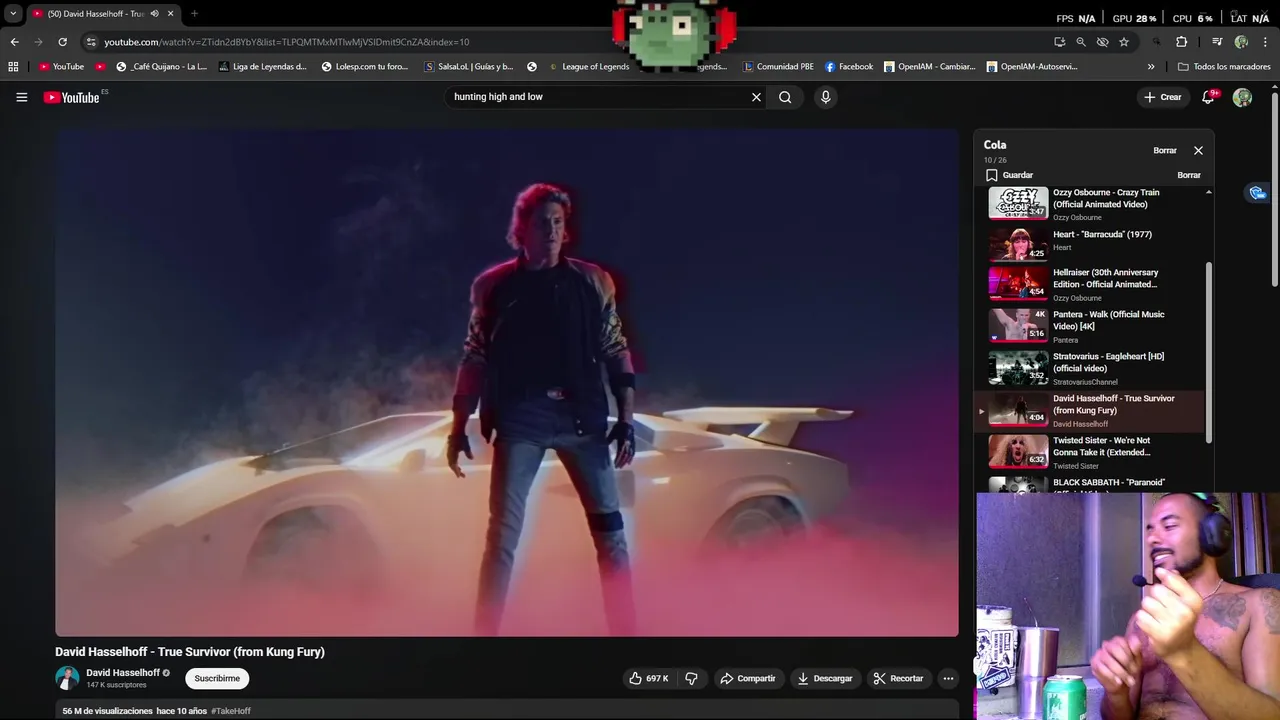Install app icon in address bar
This screenshot has width=1280, height=720.
pos(1059,42)
